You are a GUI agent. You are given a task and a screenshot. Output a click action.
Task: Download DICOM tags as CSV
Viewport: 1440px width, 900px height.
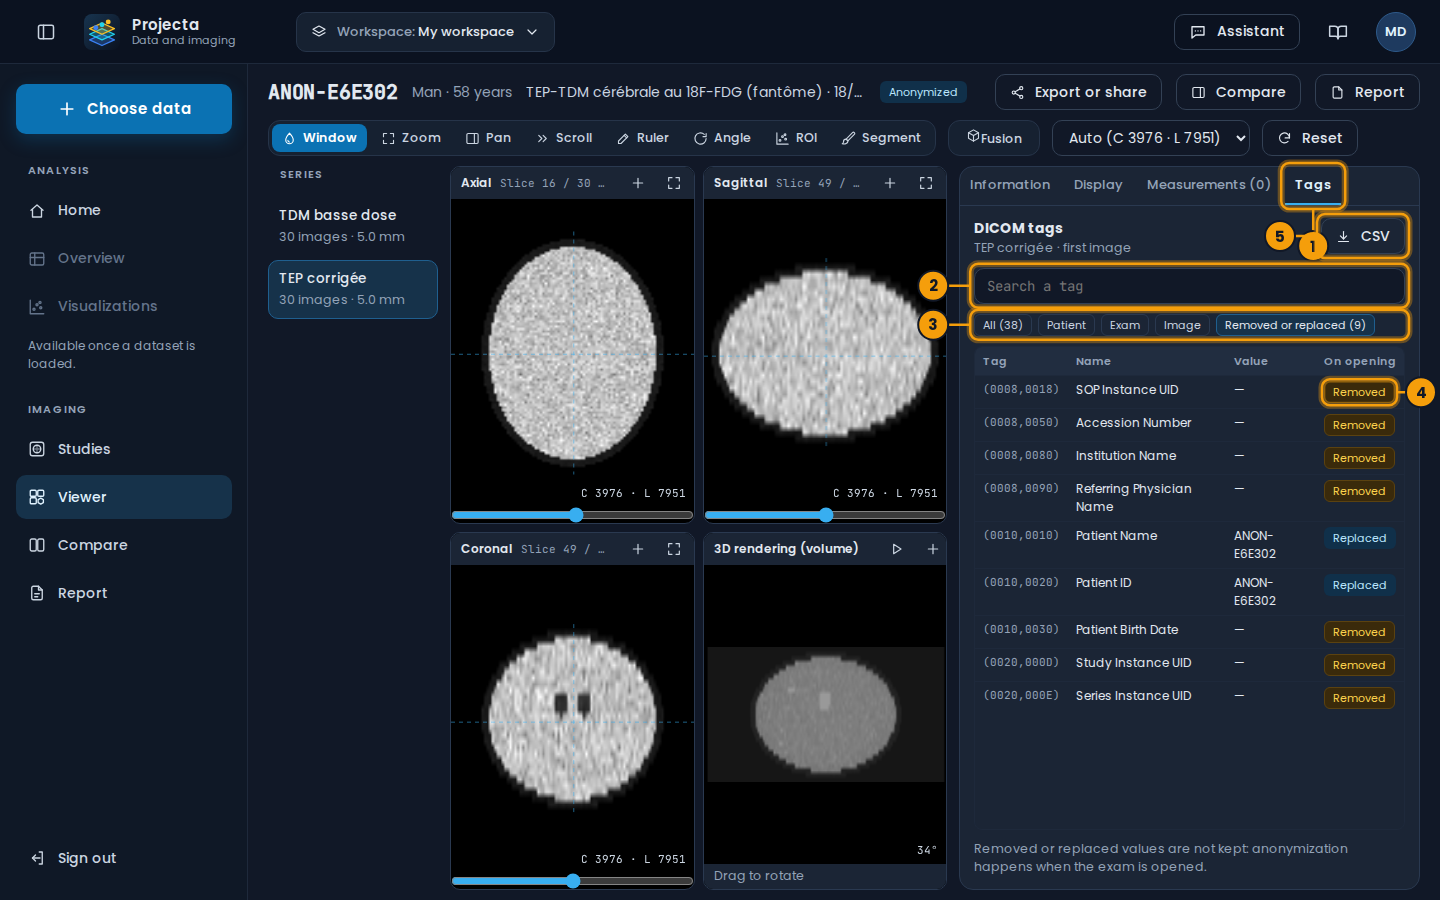click(1363, 236)
